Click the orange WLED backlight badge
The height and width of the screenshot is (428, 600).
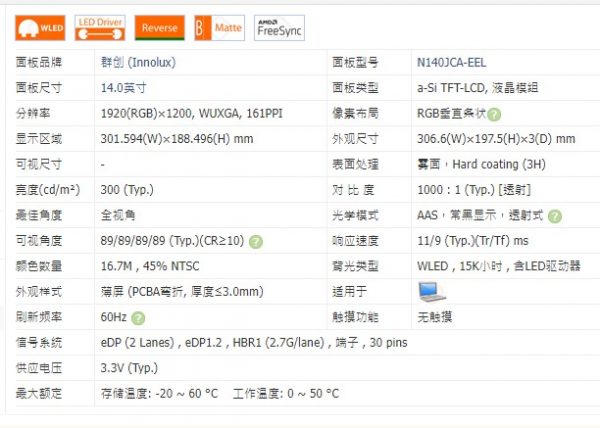pos(39,28)
